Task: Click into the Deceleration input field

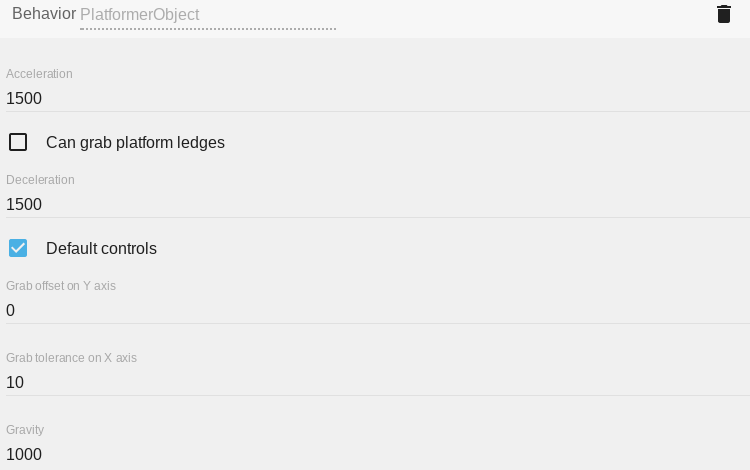Action: tap(378, 204)
